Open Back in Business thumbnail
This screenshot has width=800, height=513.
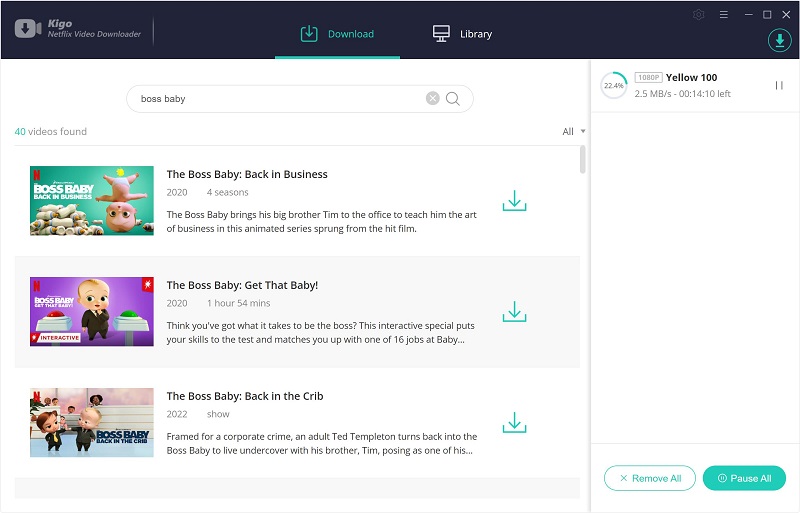click(x=92, y=201)
